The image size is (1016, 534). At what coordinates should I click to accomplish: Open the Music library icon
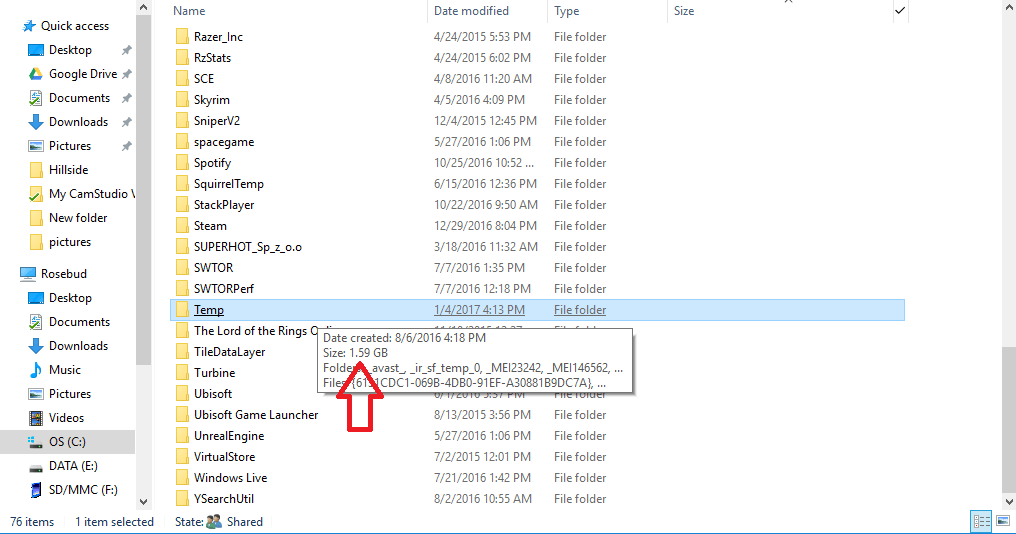coord(36,369)
